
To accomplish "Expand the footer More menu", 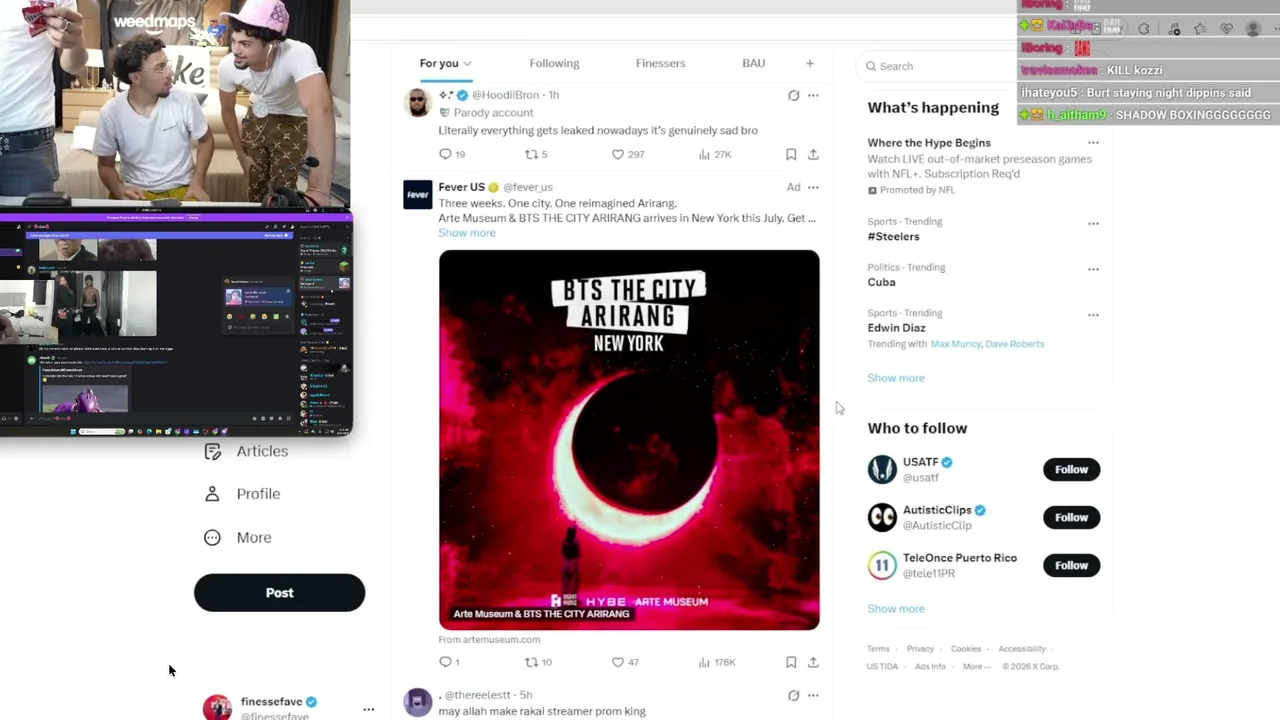I will [976, 667].
